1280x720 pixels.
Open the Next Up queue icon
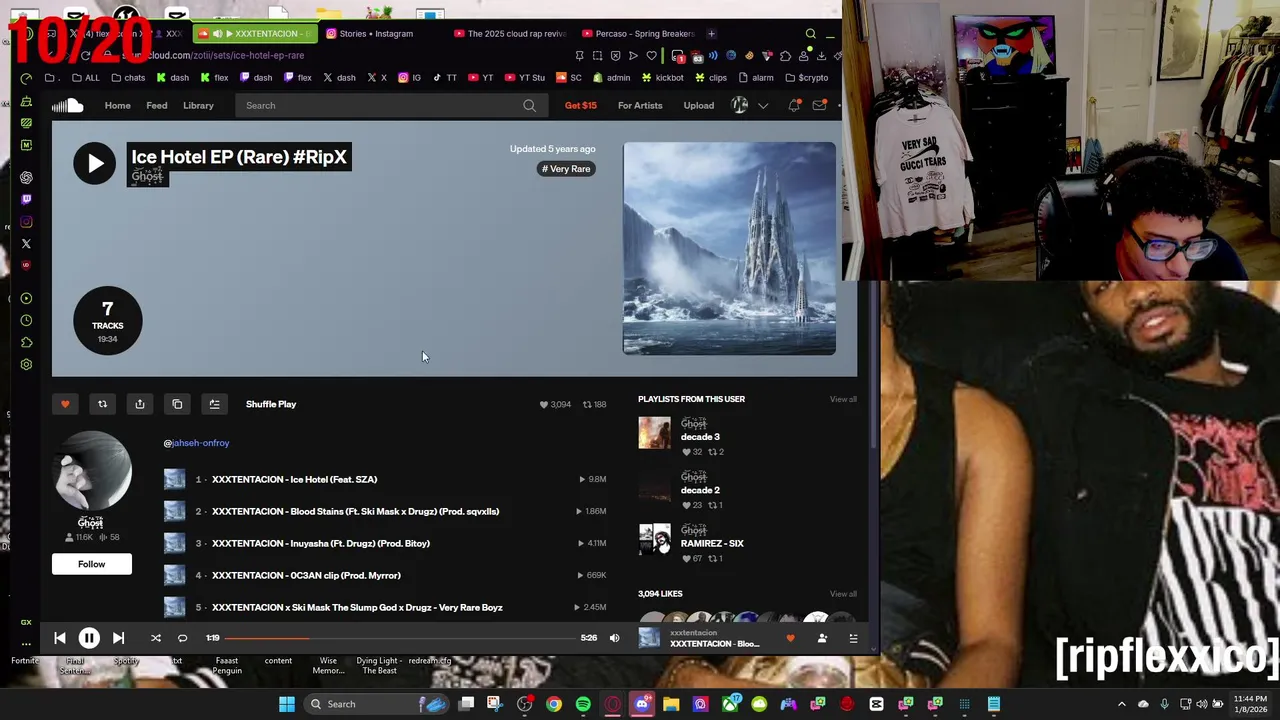pyautogui.click(x=853, y=638)
